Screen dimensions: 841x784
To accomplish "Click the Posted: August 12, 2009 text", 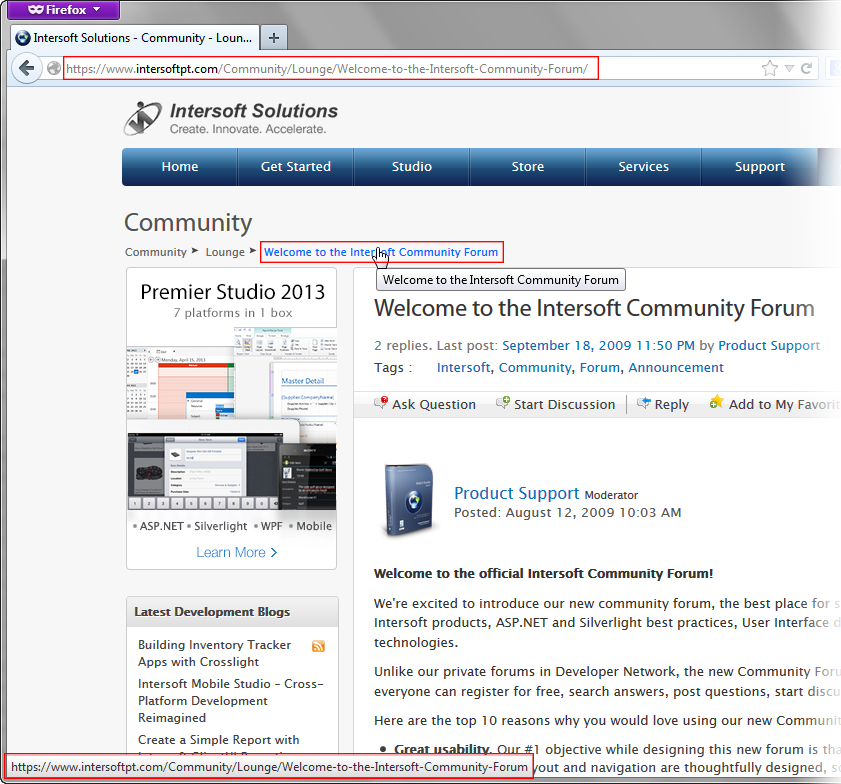I will click(x=567, y=513).
